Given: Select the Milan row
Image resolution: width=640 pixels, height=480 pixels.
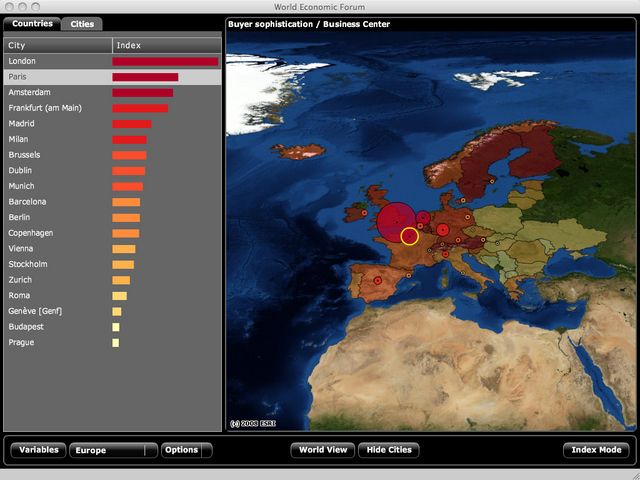Looking at the screenshot, I should coord(113,140).
